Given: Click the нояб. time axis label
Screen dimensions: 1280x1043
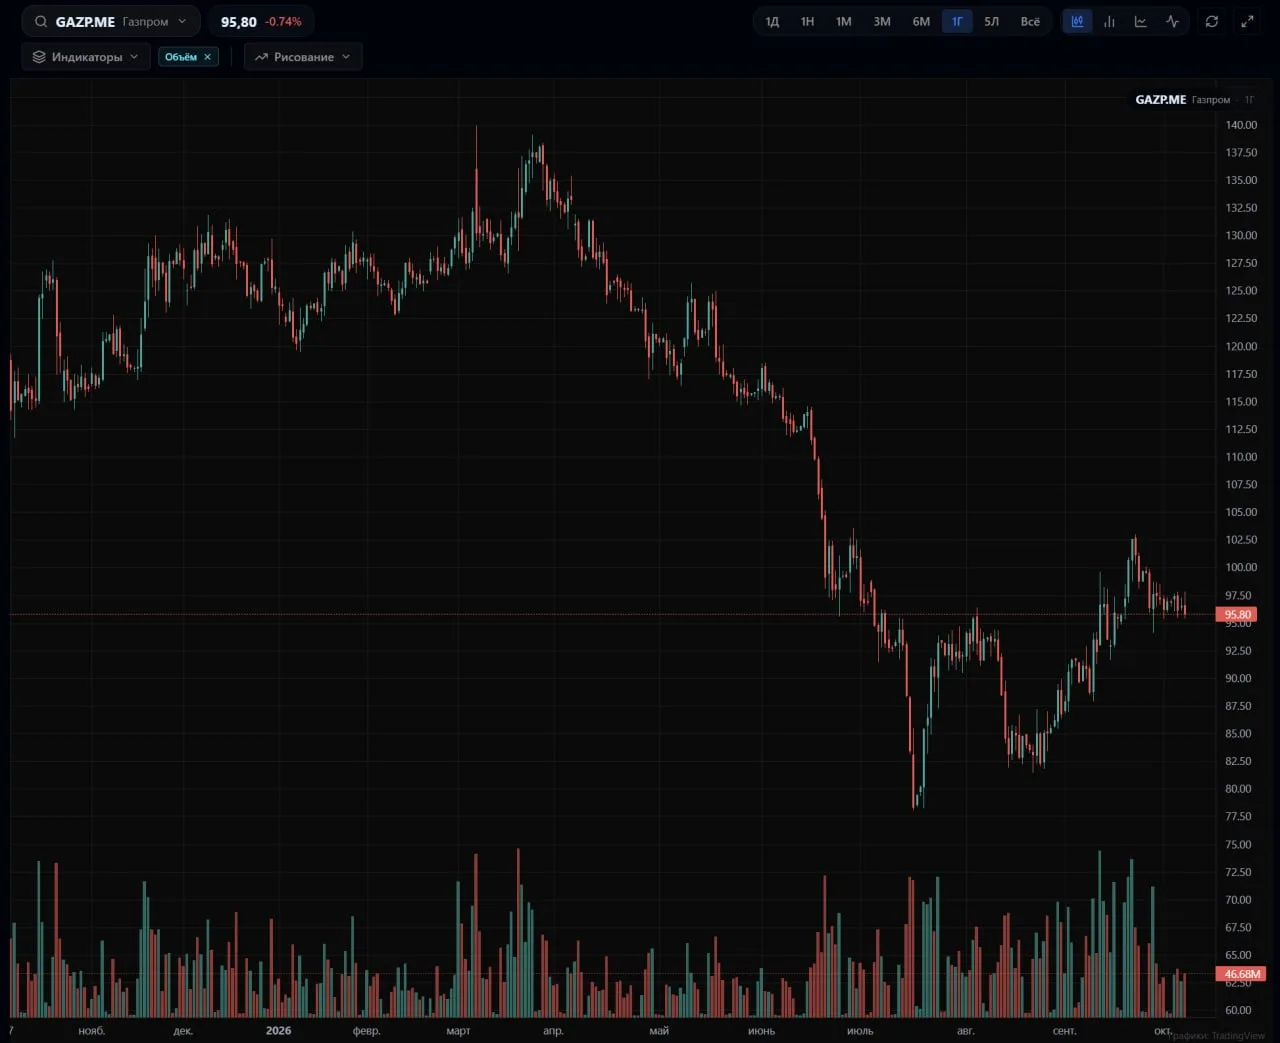Looking at the screenshot, I should pos(92,1030).
